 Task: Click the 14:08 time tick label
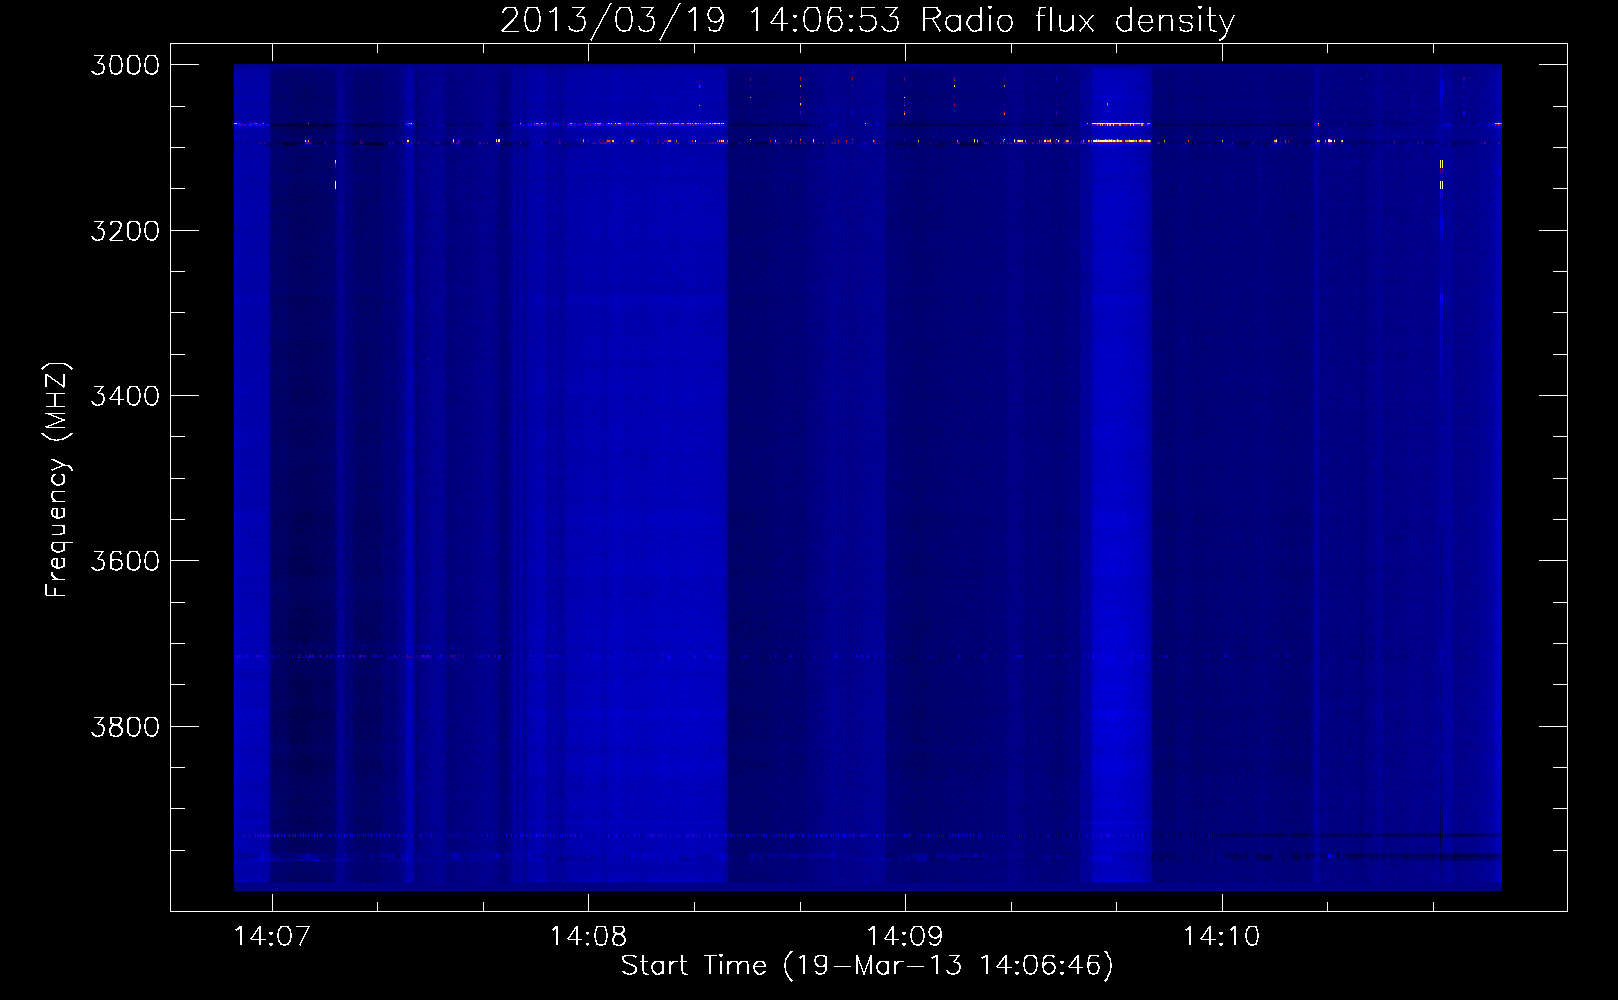click(588, 937)
